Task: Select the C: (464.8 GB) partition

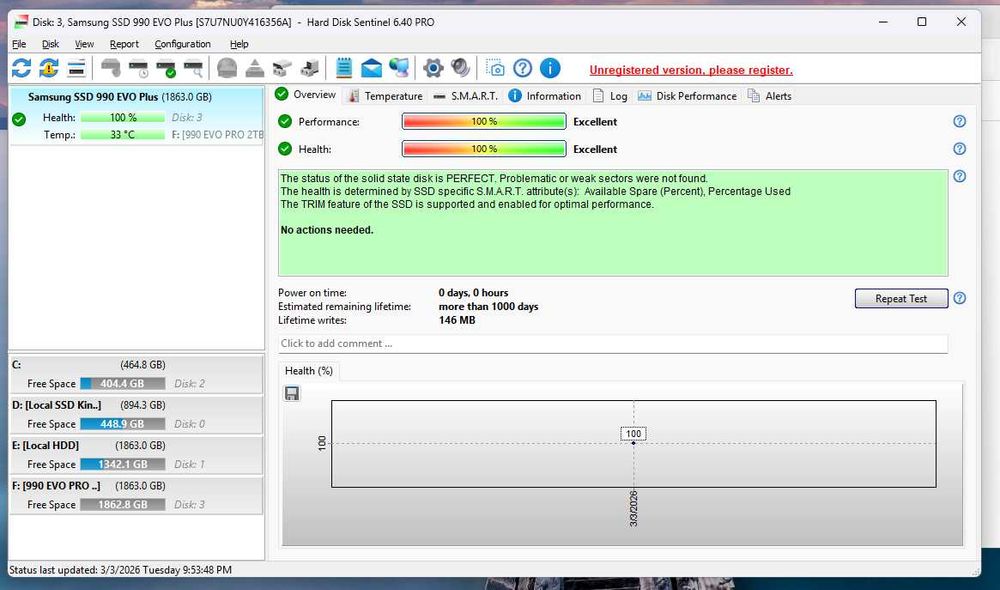Action: click(x=136, y=374)
